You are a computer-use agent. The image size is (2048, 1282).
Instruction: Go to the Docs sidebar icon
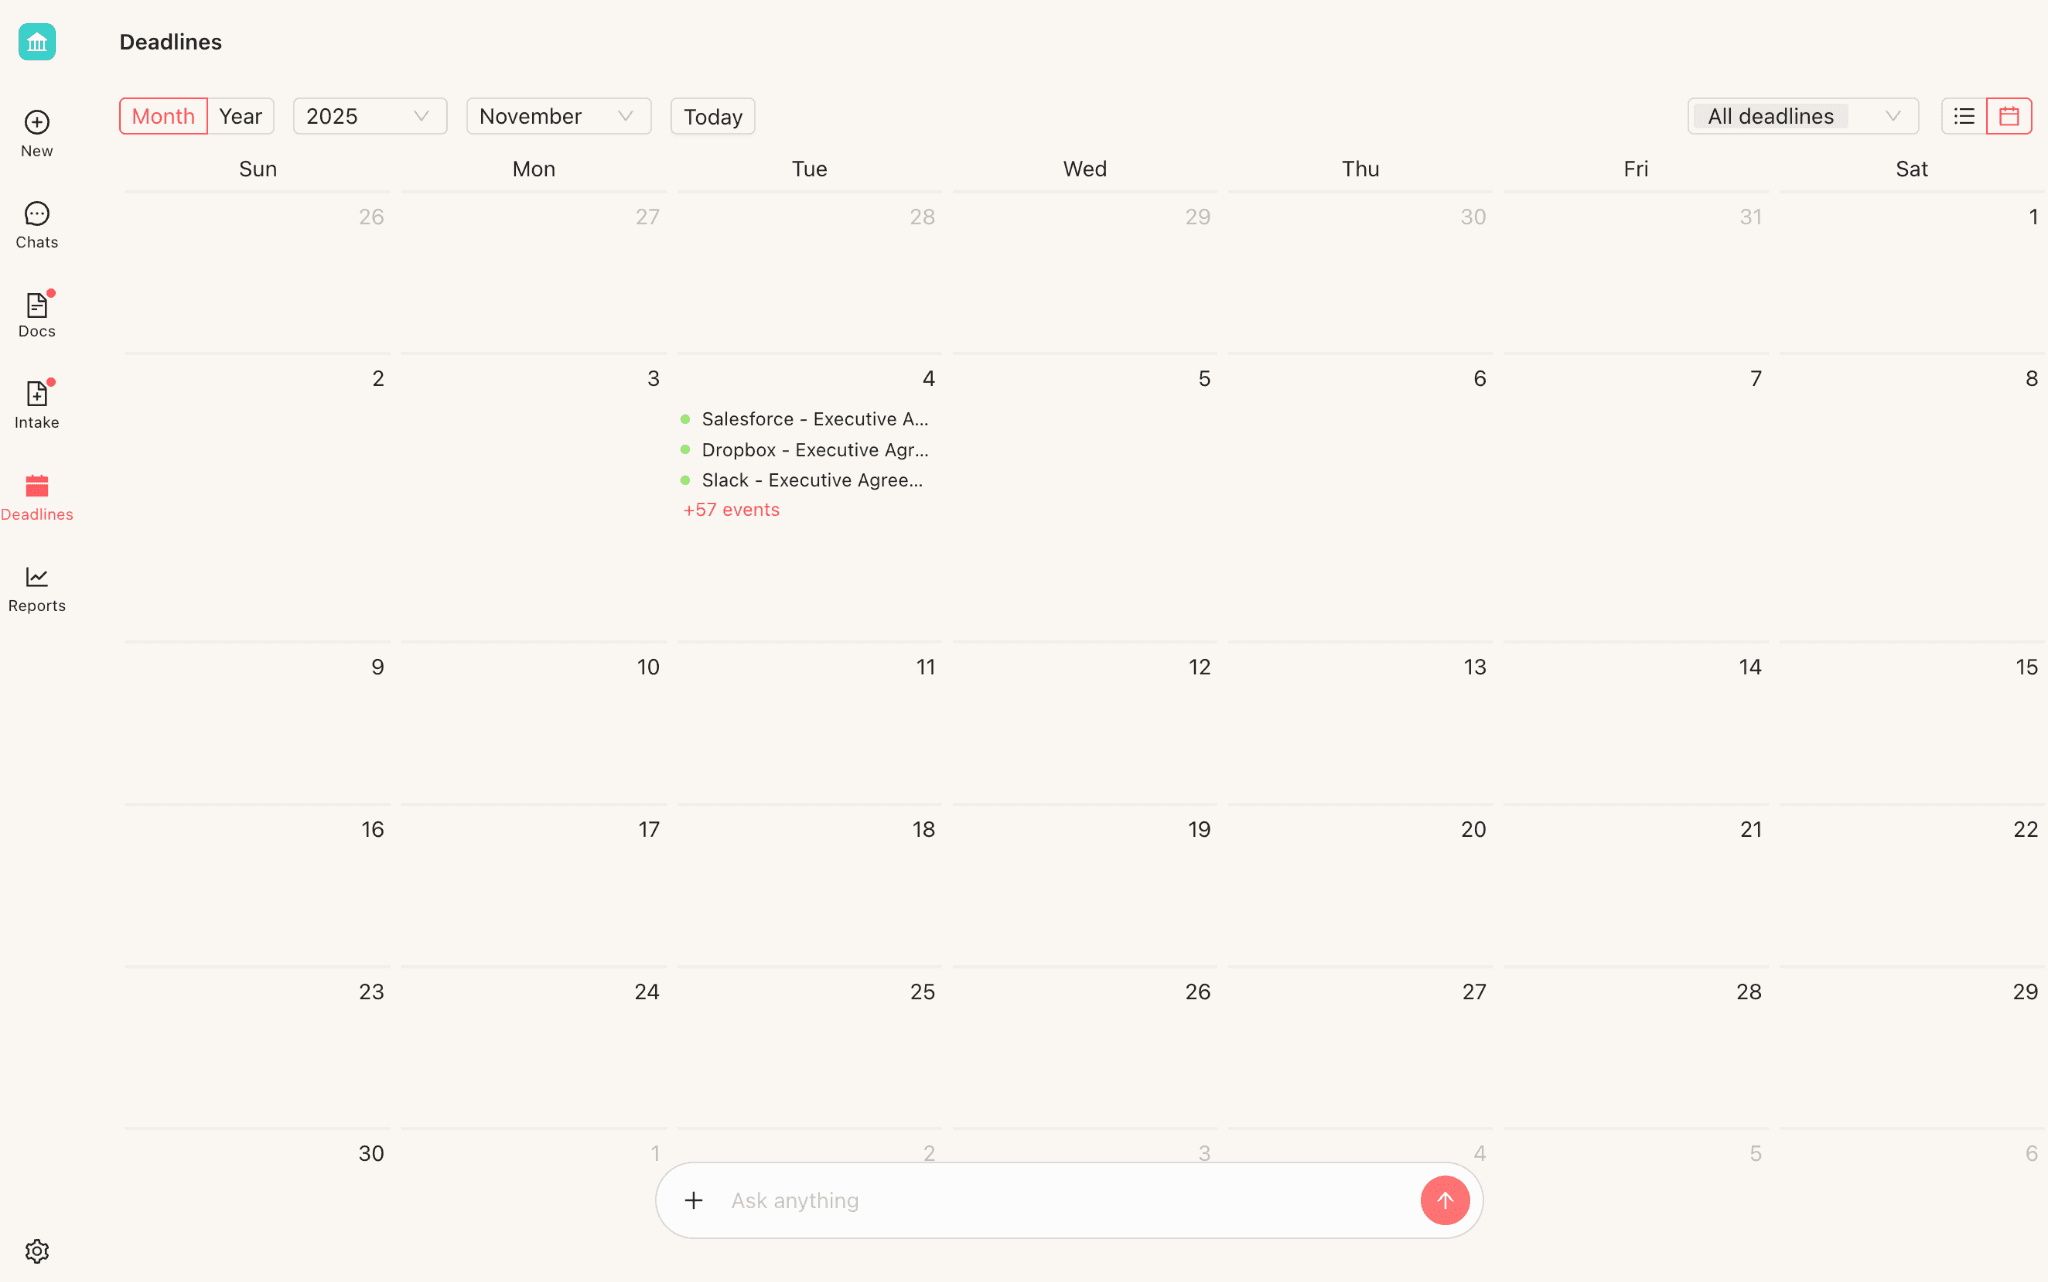click(x=37, y=305)
